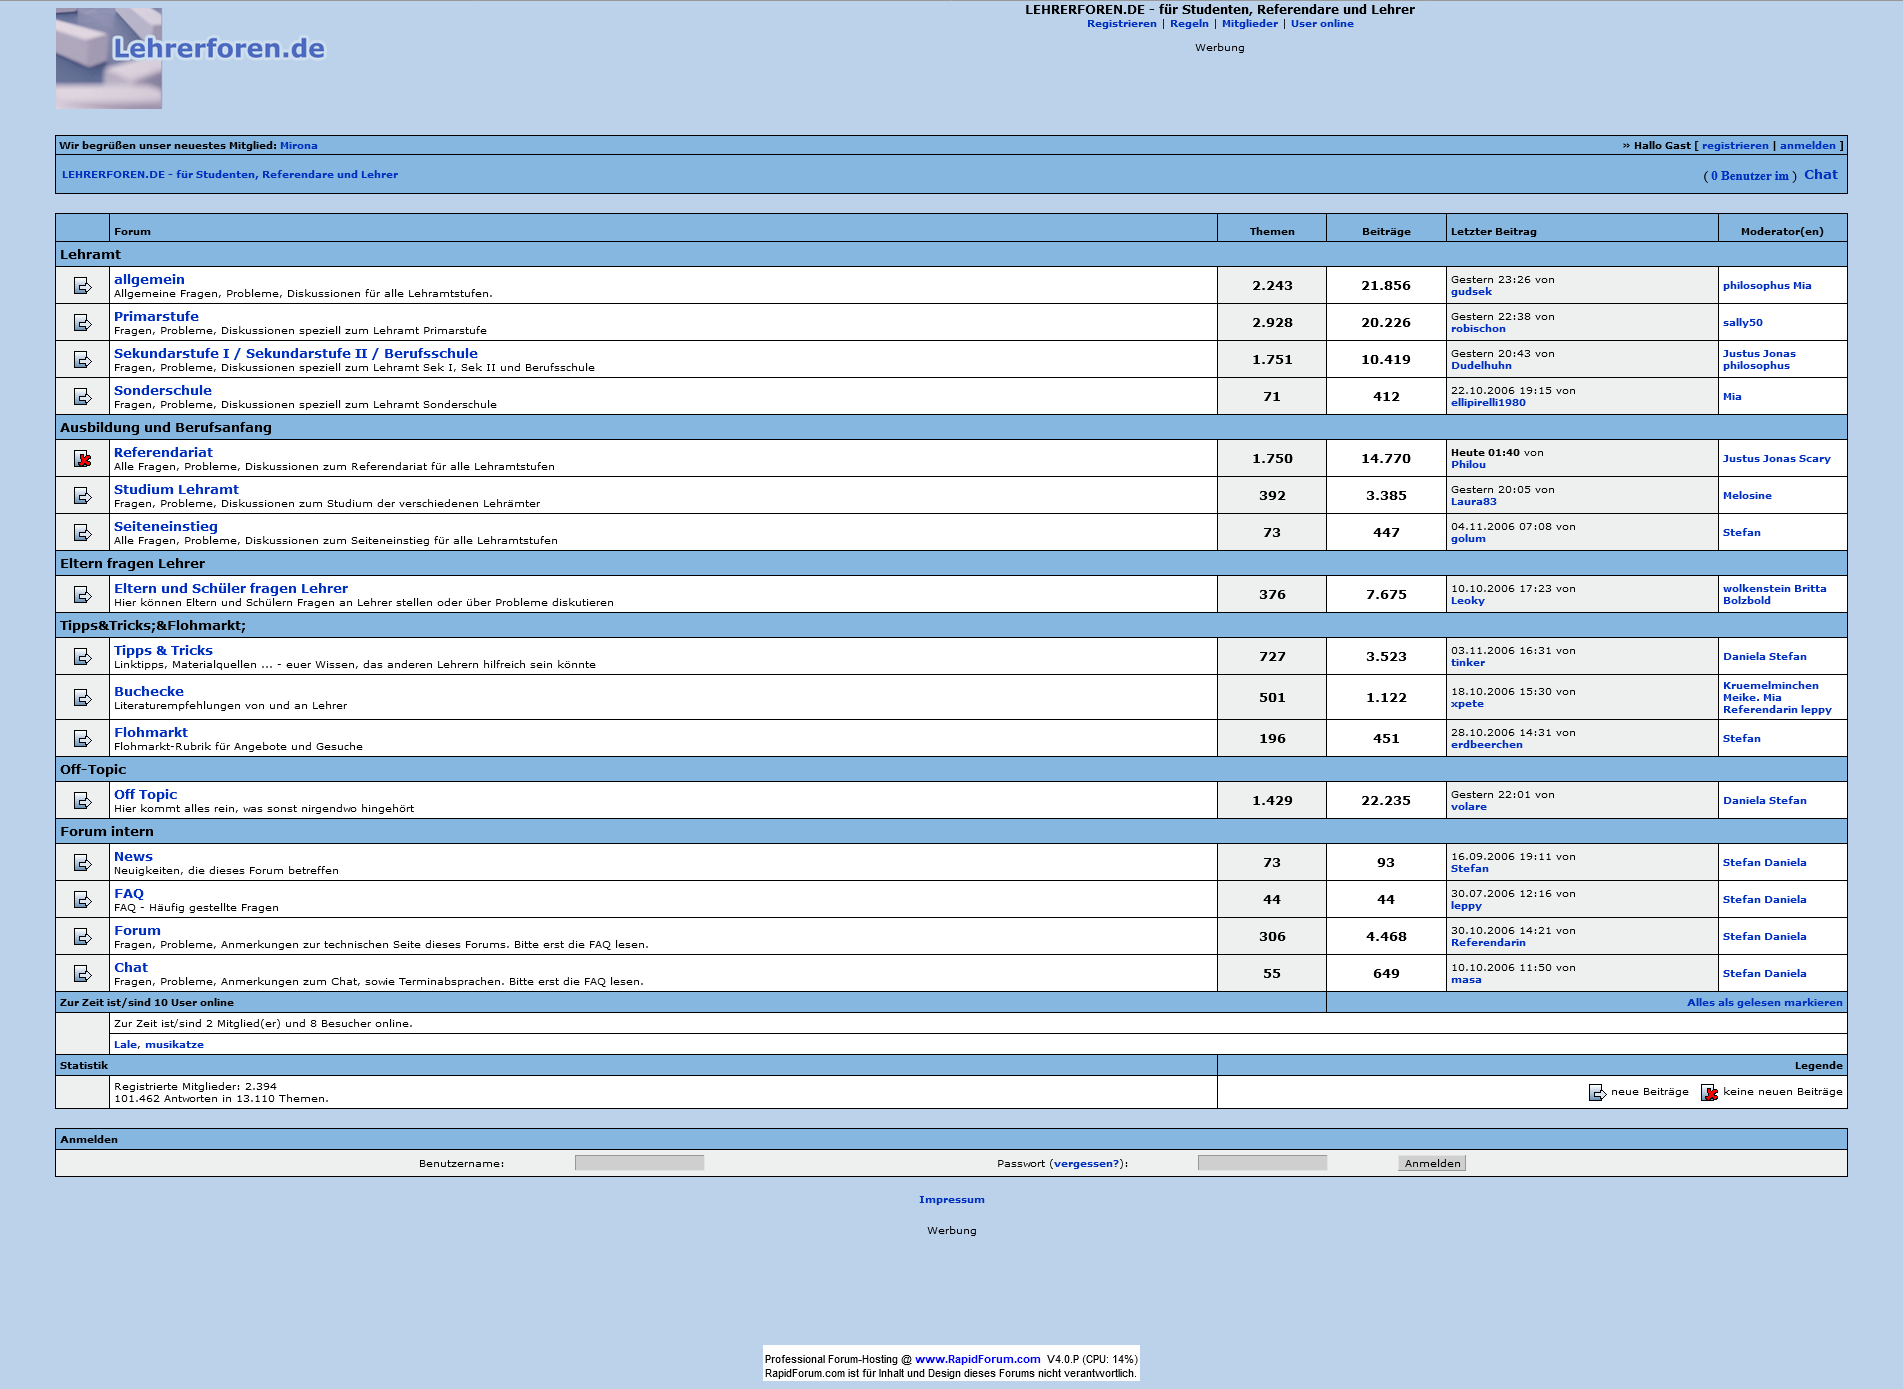Open profile of newest member Mirona
The width and height of the screenshot is (1903, 1389).
(298, 146)
